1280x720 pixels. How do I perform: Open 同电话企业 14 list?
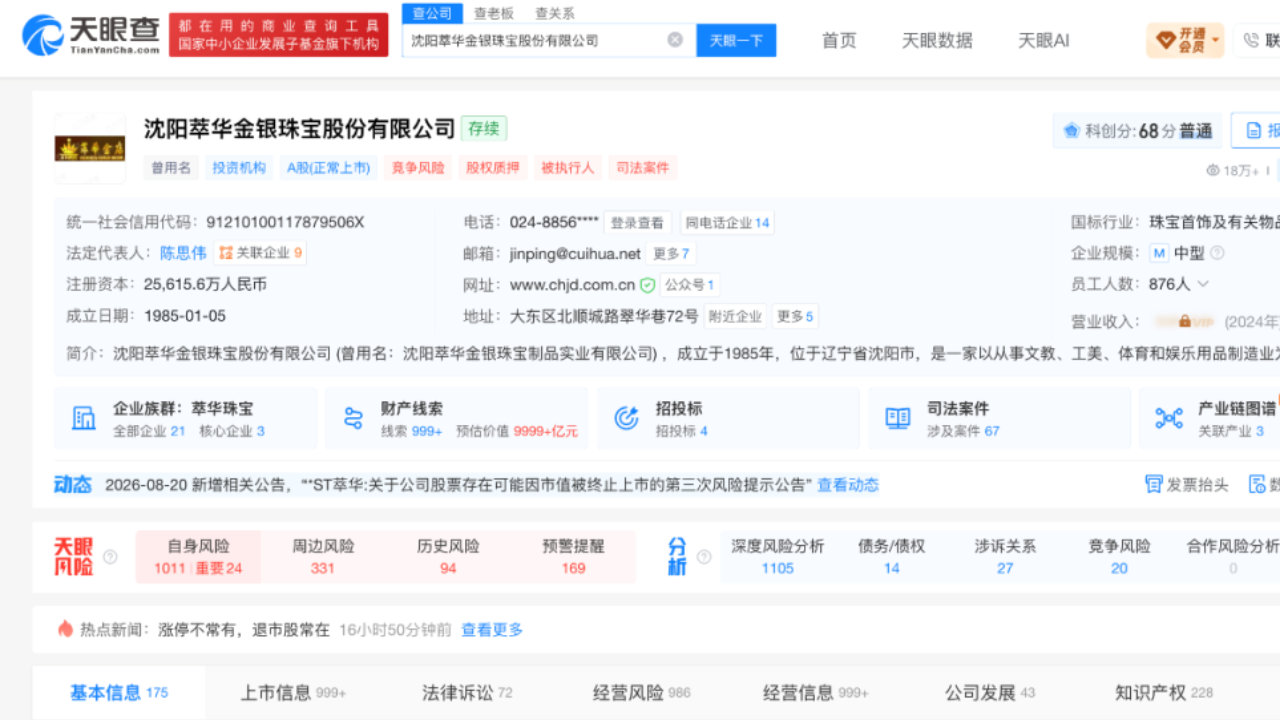click(x=727, y=222)
